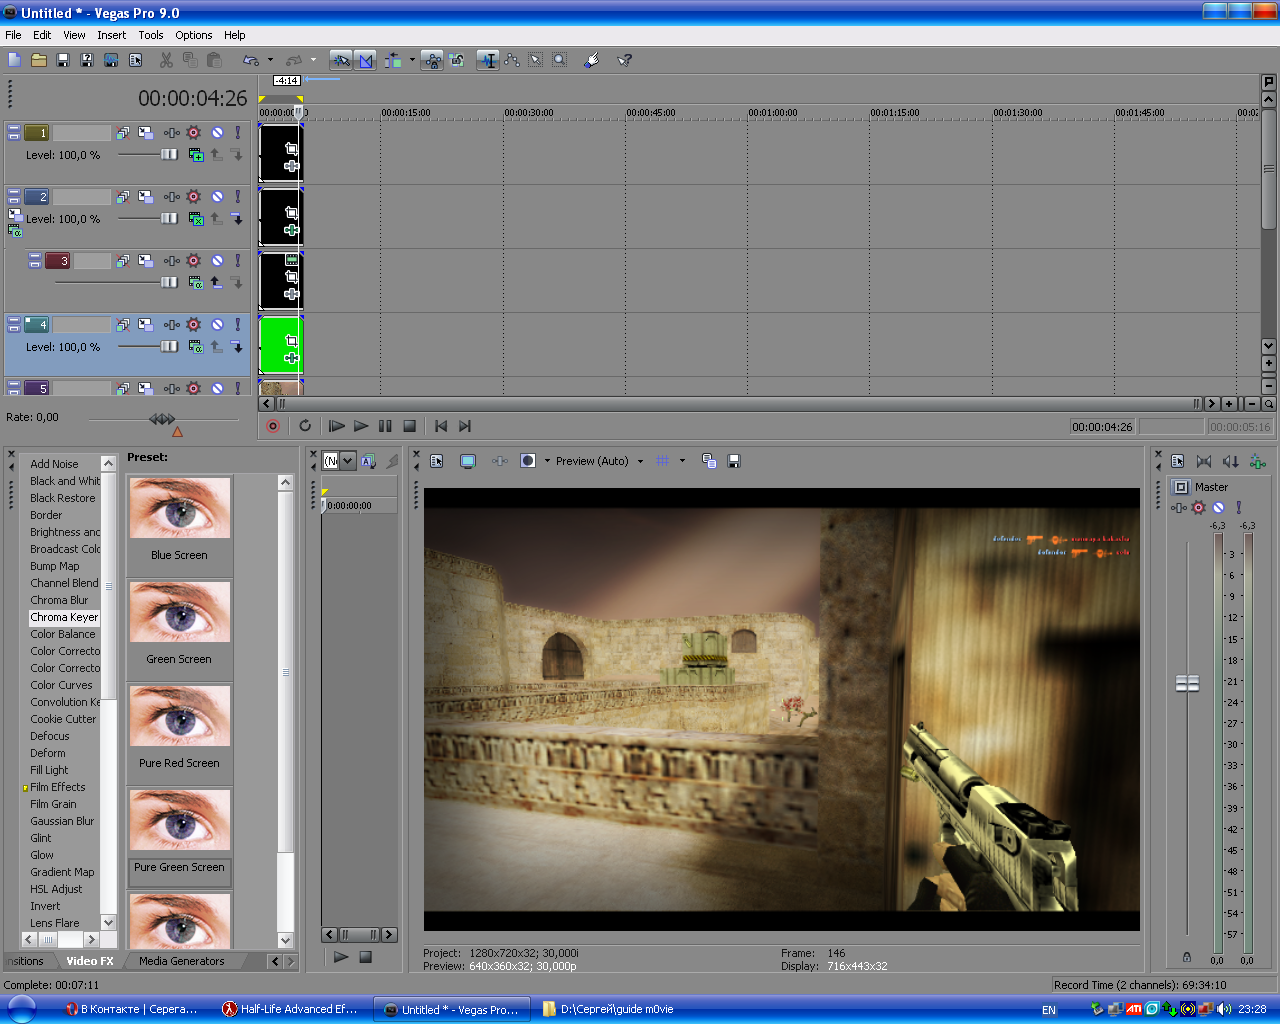This screenshot has width=1280, height=1024.
Task: Solo track 1 with the exclamation icon
Action: coord(238,133)
